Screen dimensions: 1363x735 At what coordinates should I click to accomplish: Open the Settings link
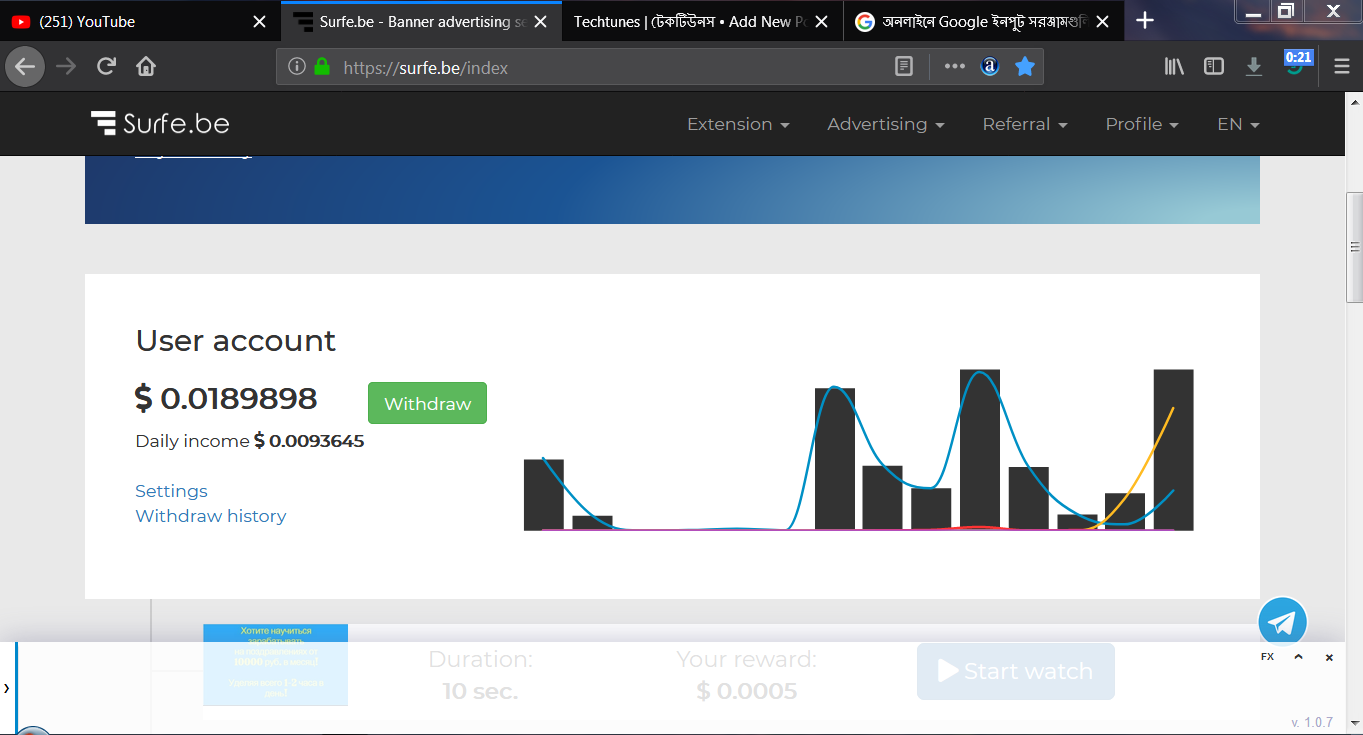pyautogui.click(x=171, y=491)
